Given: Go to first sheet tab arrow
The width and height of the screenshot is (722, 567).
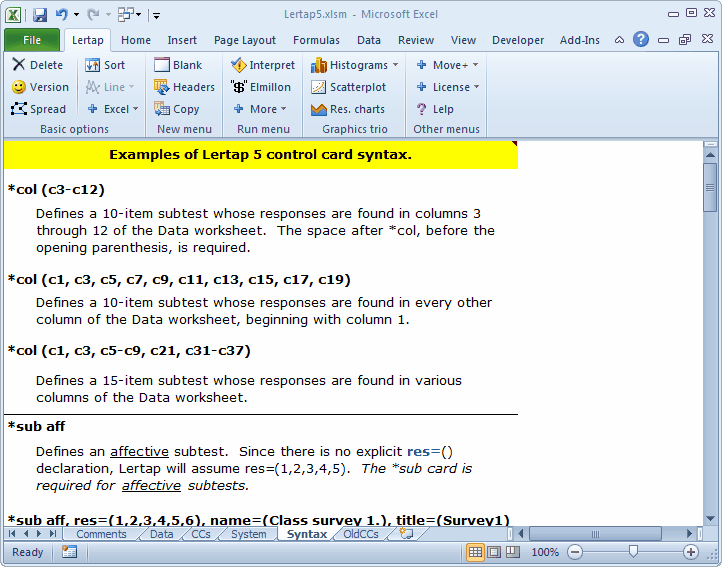Looking at the screenshot, I should point(12,533).
